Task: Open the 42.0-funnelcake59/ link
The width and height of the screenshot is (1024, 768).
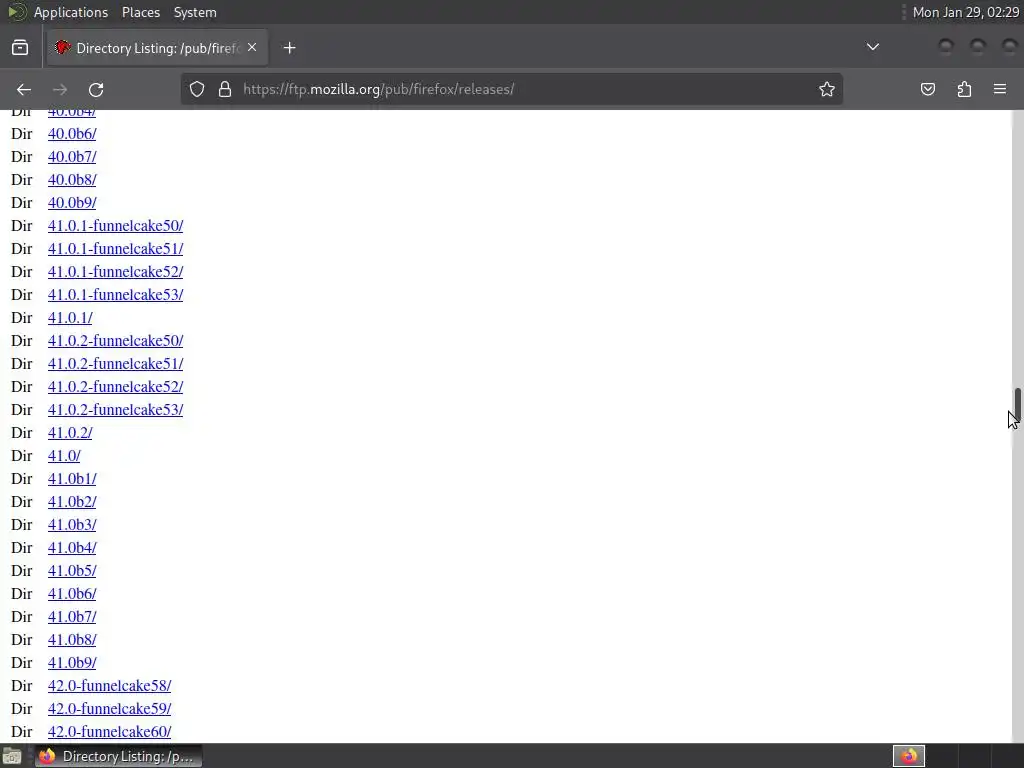Action: click(x=110, y=709)
